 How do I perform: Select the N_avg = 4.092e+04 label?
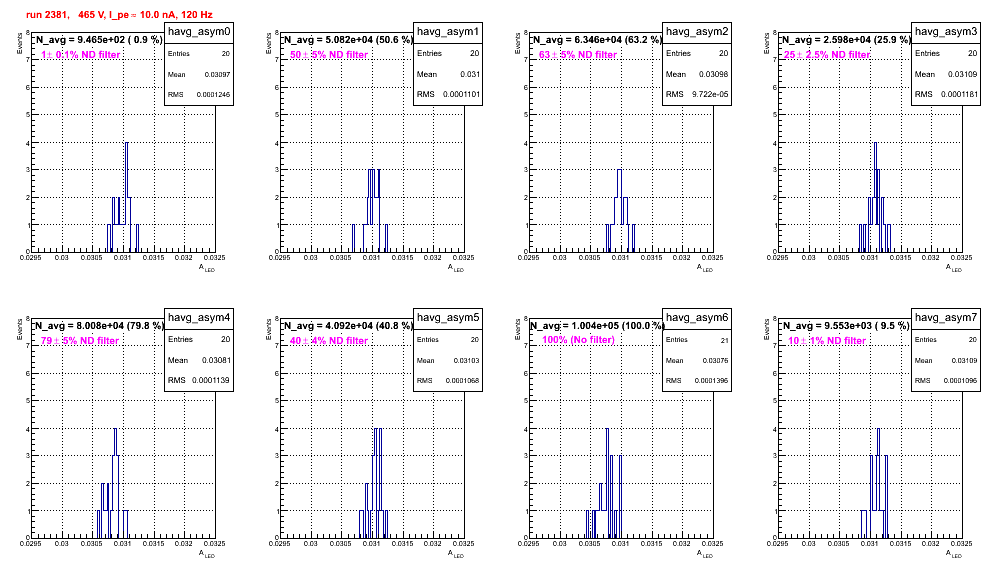click(x=348, y=326)
